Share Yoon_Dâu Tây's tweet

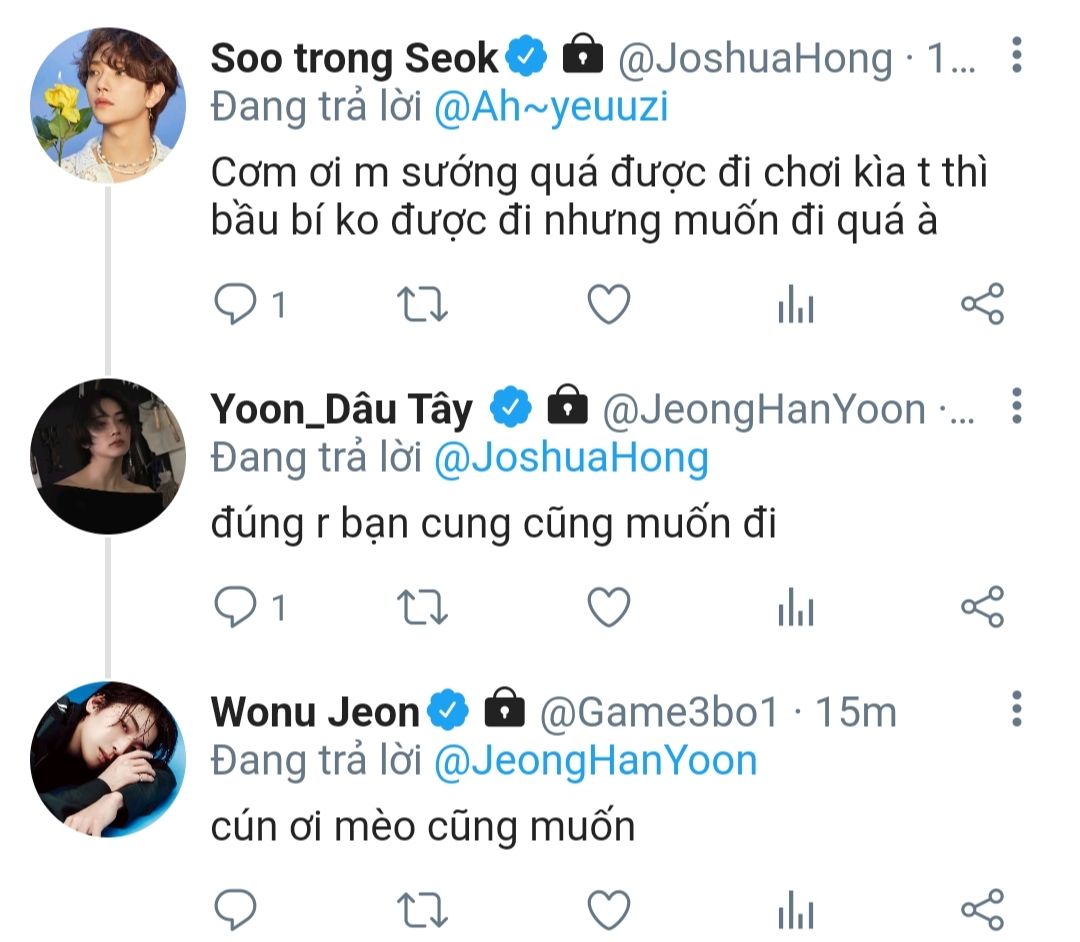pyautogui.click(x=982, y=607)
